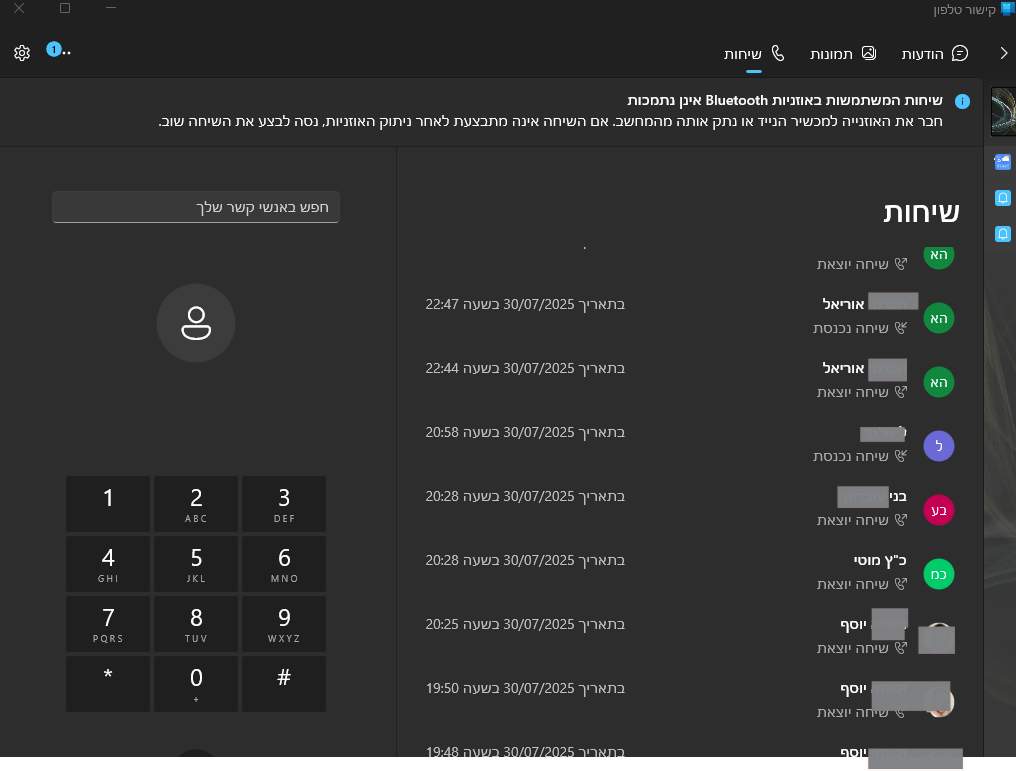Select the אוריאל incoming call at 22:47
1016x771 pixels.
[690, 315]
